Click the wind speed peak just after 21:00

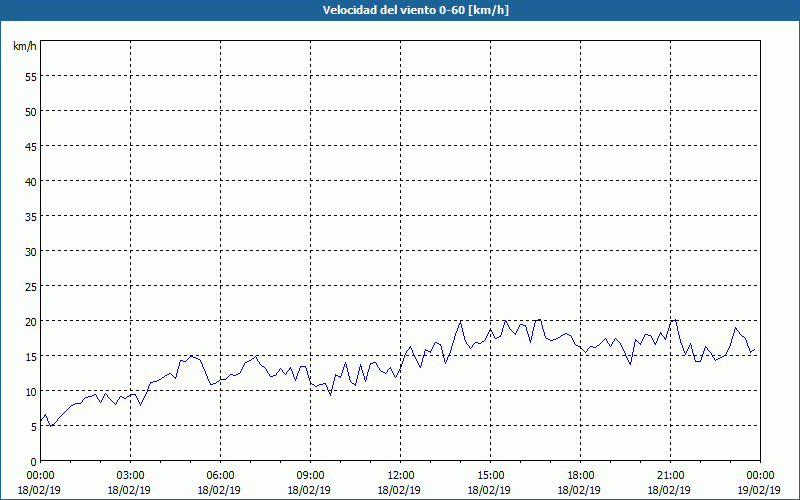tap(676, 320)
